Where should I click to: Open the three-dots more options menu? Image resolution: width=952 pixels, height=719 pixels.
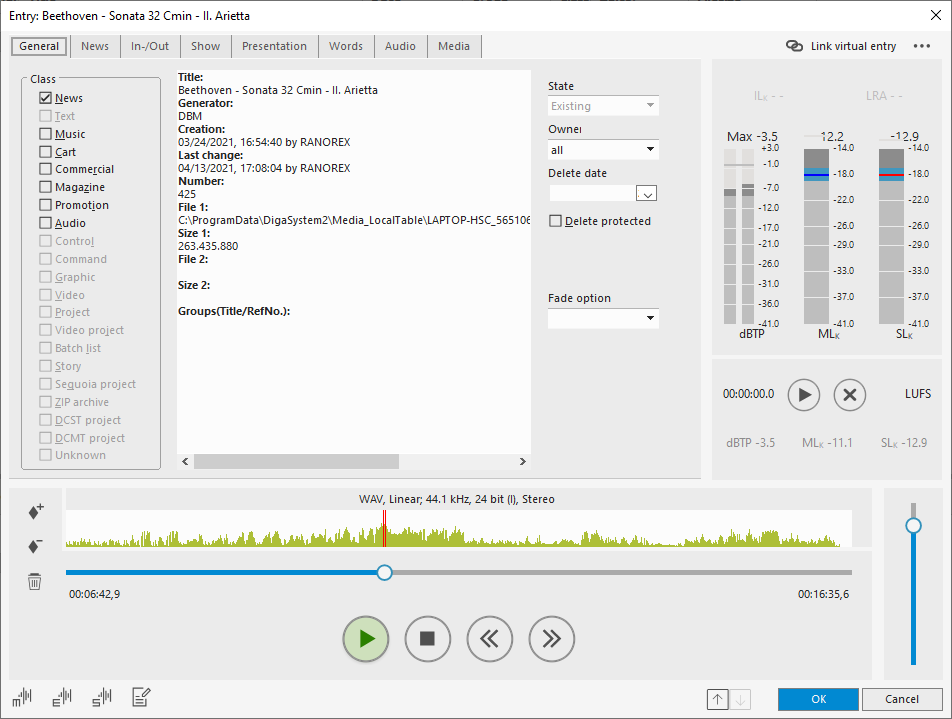(x=922, y=46)
